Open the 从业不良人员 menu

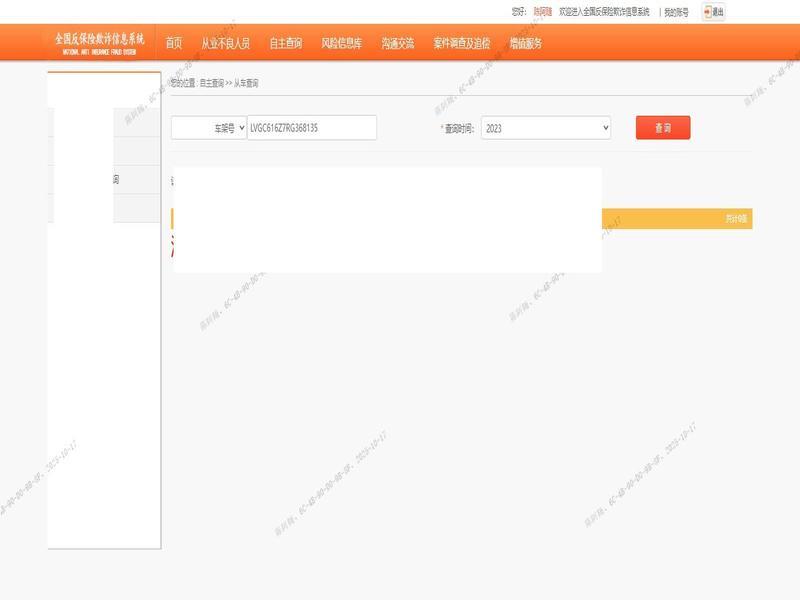225,43
